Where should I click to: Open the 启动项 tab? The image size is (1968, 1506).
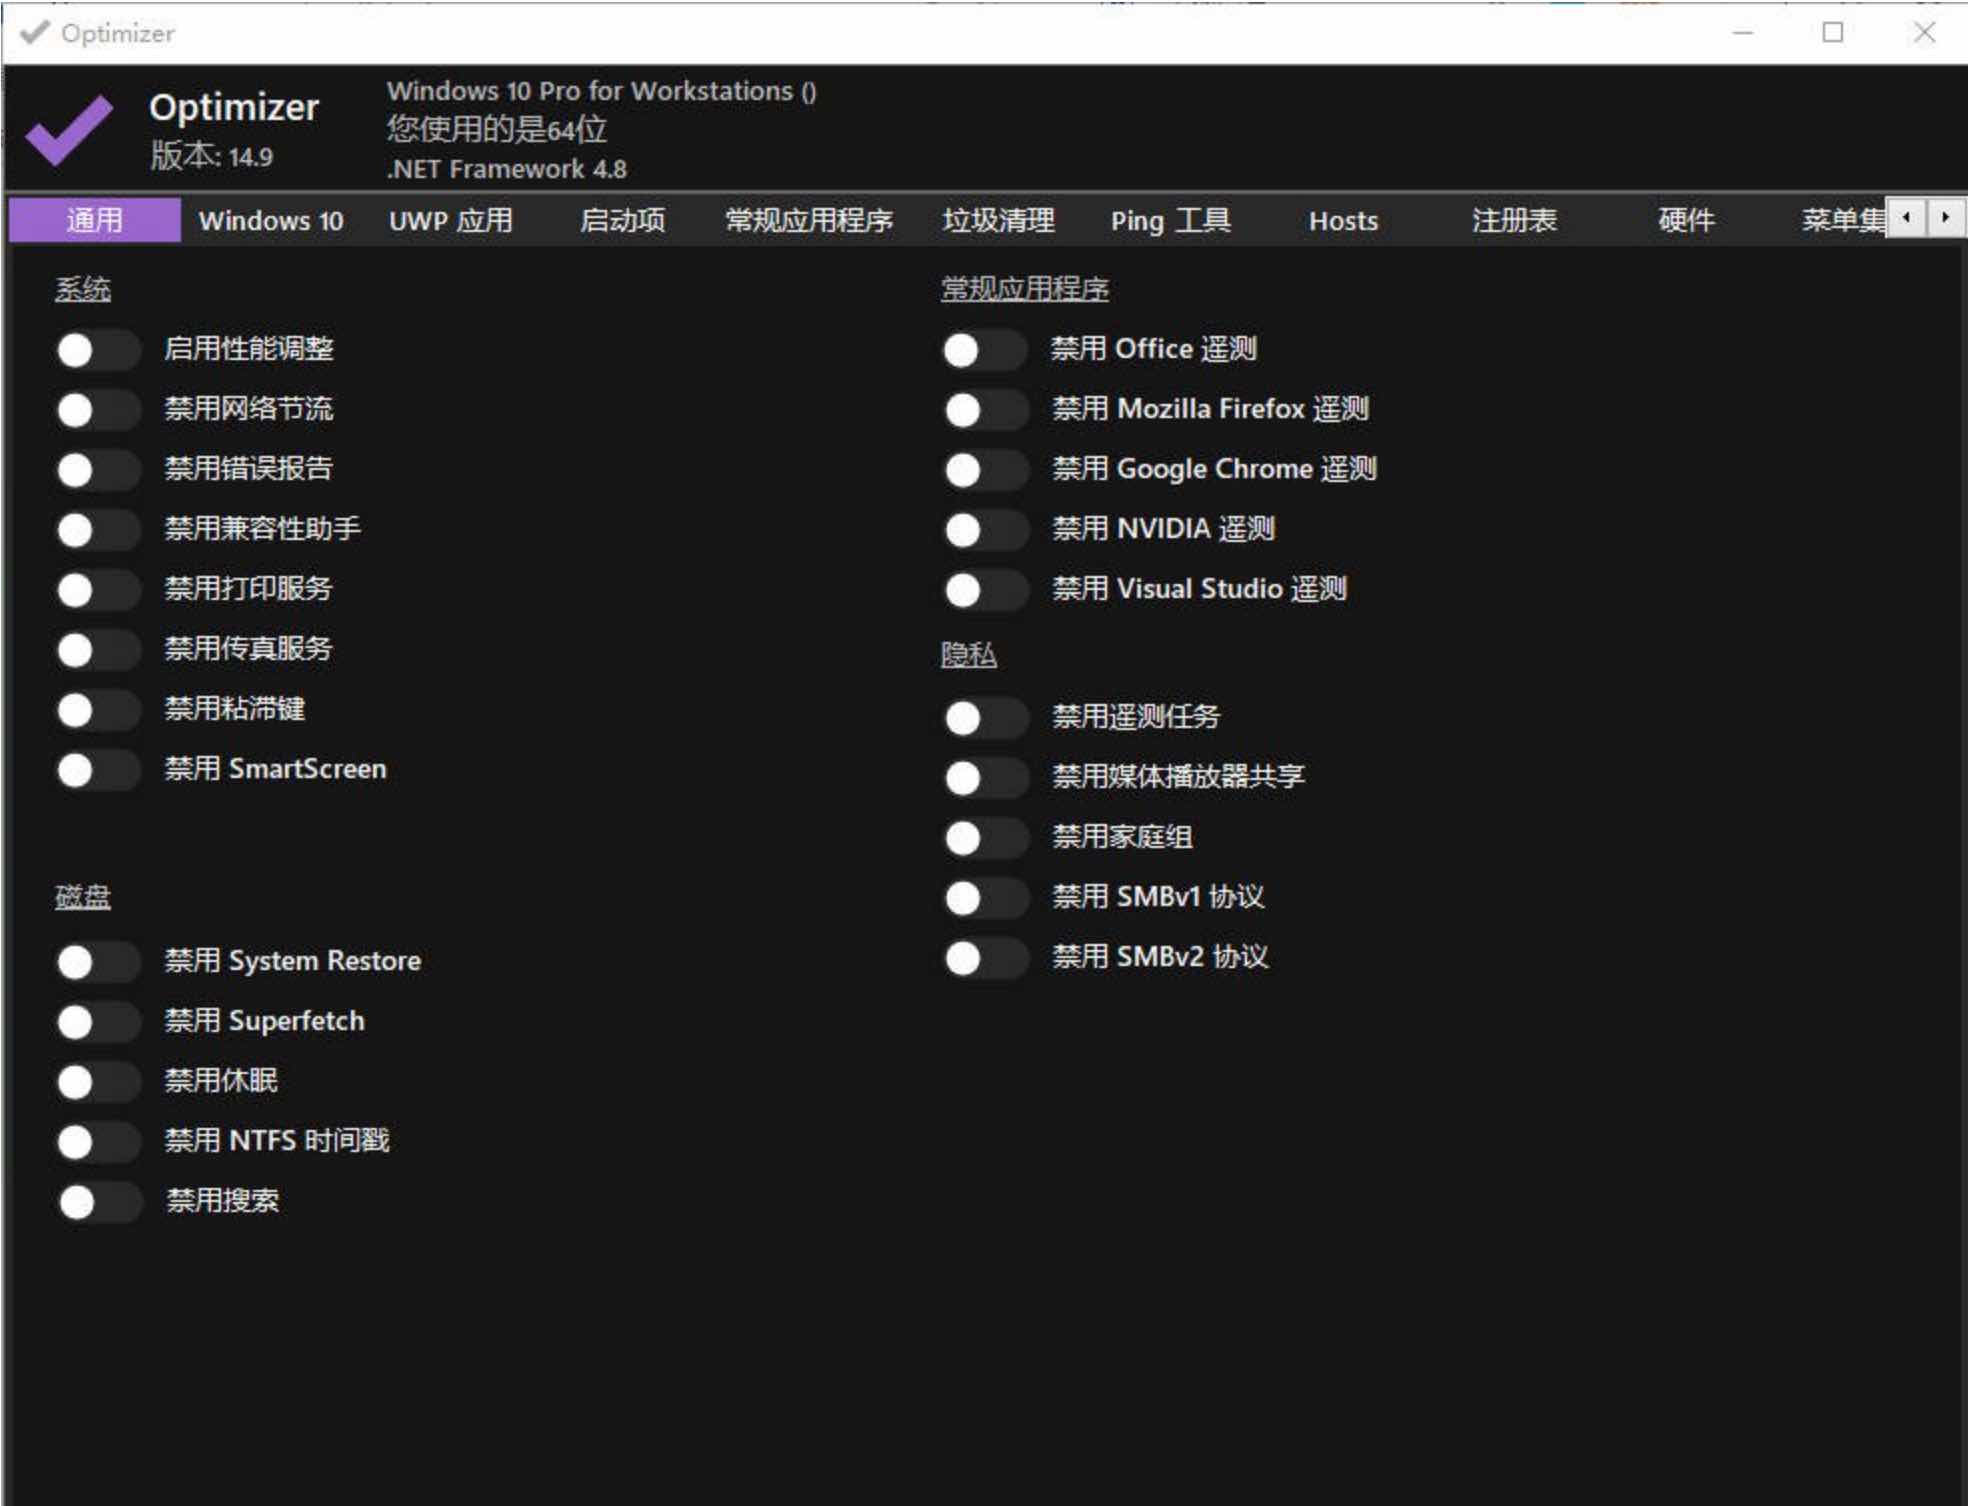click(622, 220)
